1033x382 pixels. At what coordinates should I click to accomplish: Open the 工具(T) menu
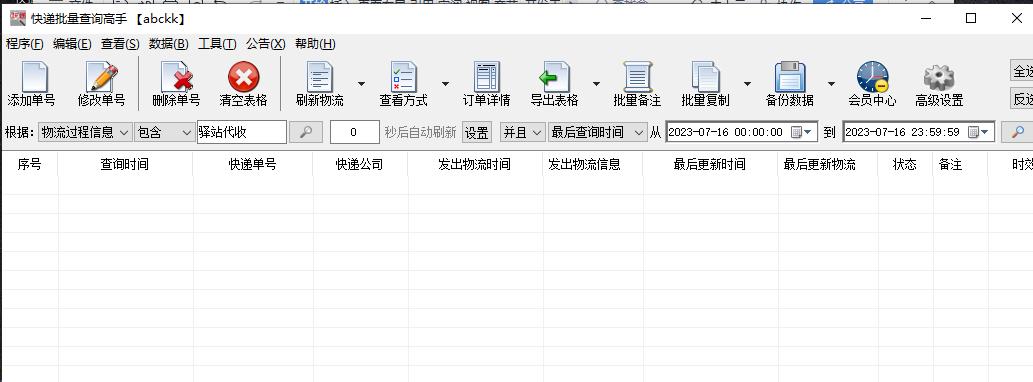point(217,44)
